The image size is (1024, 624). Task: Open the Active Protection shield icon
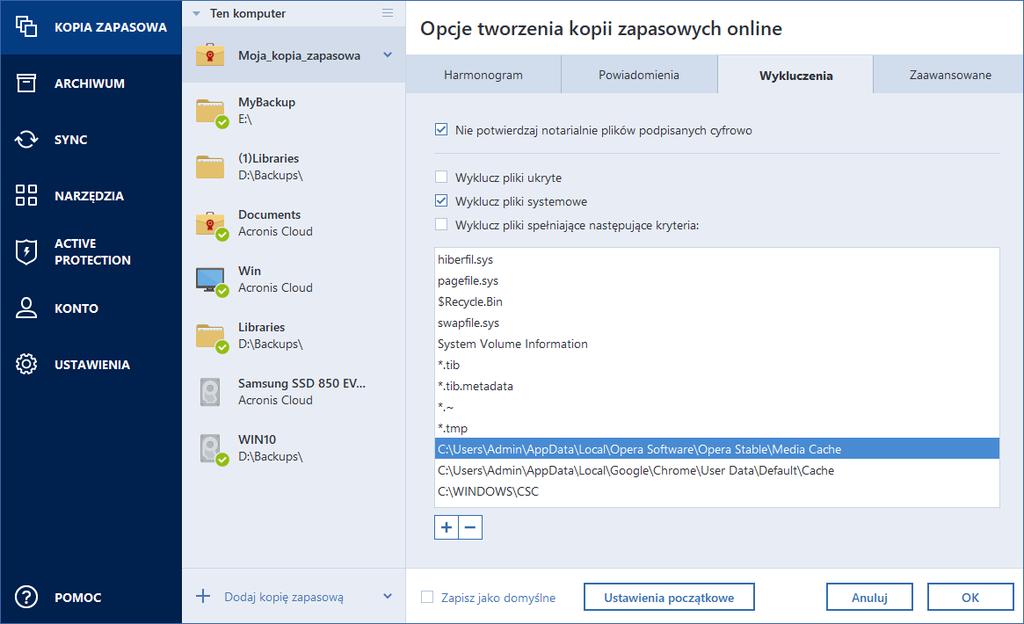click(x=26, y=251)
